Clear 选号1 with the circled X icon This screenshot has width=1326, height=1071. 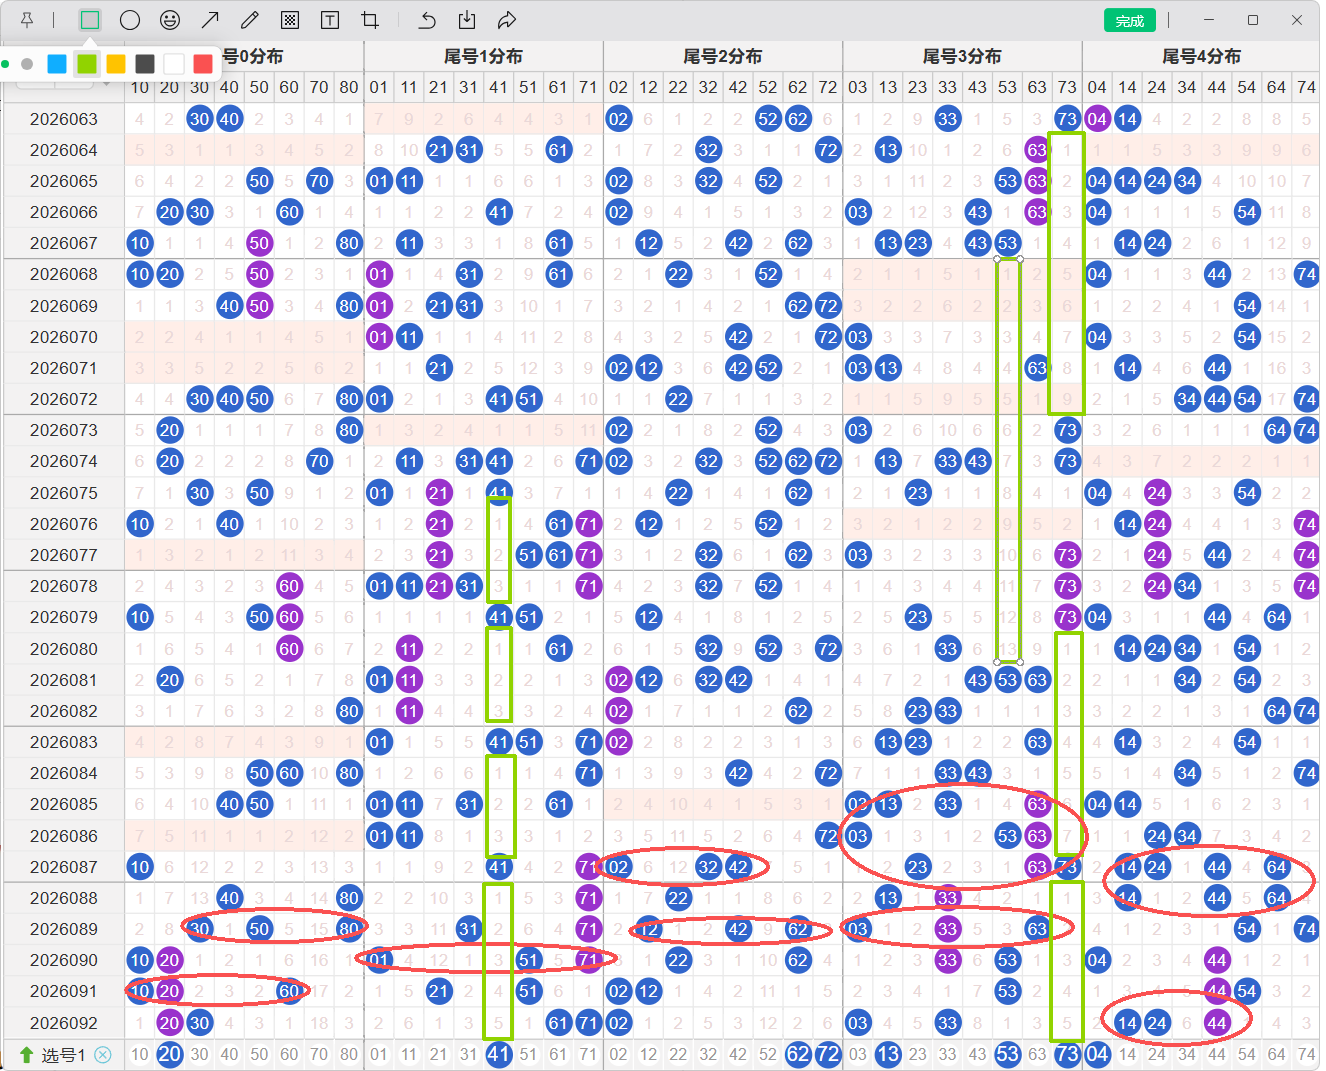click(103, 1055)
